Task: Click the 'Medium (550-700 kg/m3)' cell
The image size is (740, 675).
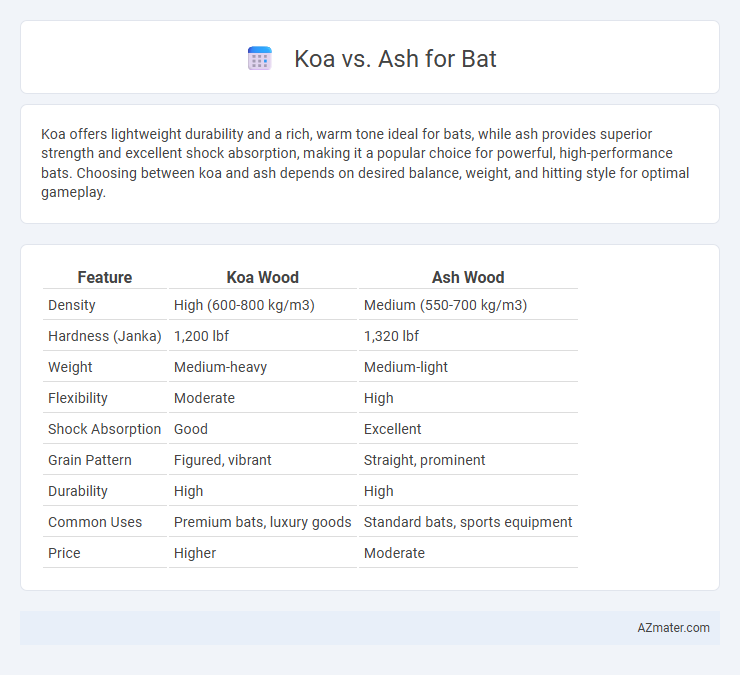Action: 445,305
